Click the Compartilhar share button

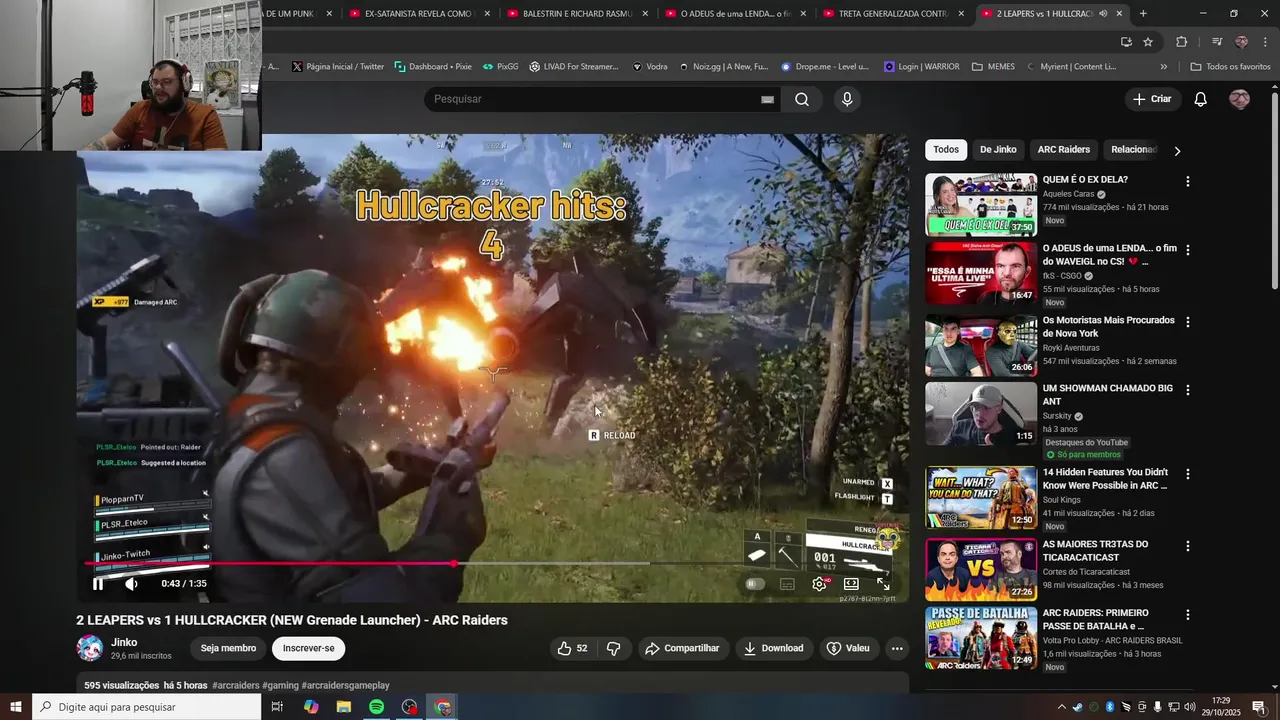(682, 648)
